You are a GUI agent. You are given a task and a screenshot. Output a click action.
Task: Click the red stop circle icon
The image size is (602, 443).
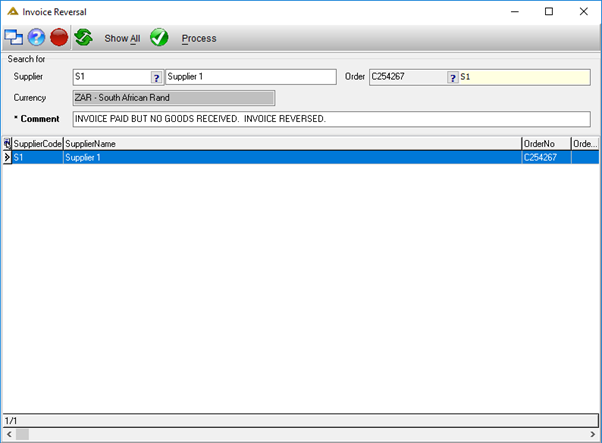[59, 38]
